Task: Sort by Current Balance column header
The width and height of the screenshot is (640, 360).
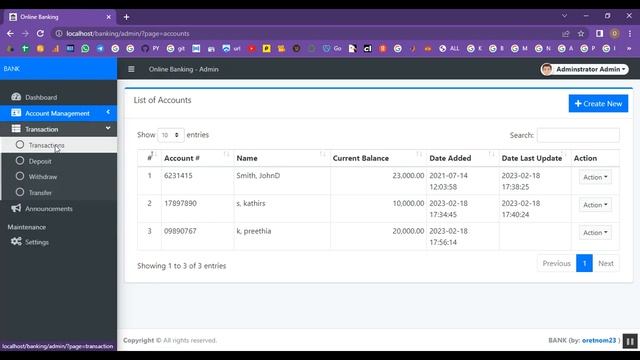Action: [378, 158]
